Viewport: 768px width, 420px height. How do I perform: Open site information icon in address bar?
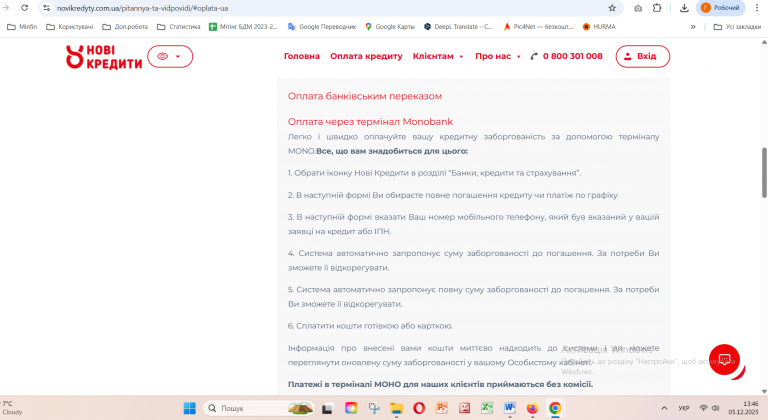47,8
